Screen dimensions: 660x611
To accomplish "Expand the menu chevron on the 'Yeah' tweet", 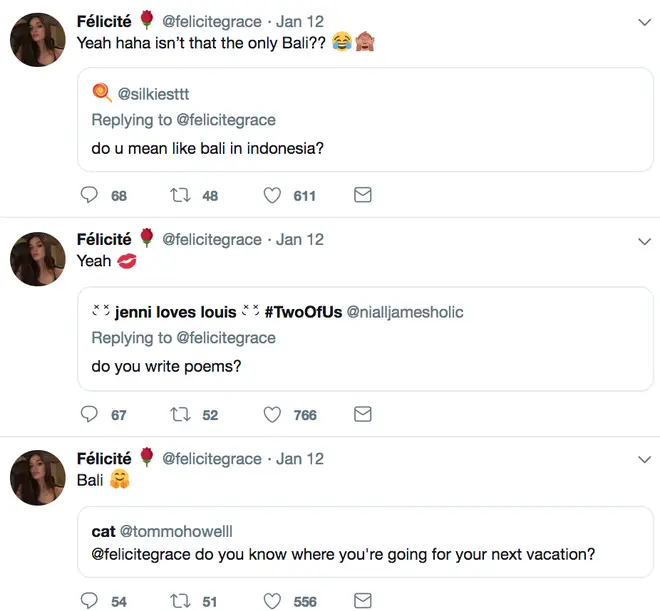I will (x=644, y=242).
